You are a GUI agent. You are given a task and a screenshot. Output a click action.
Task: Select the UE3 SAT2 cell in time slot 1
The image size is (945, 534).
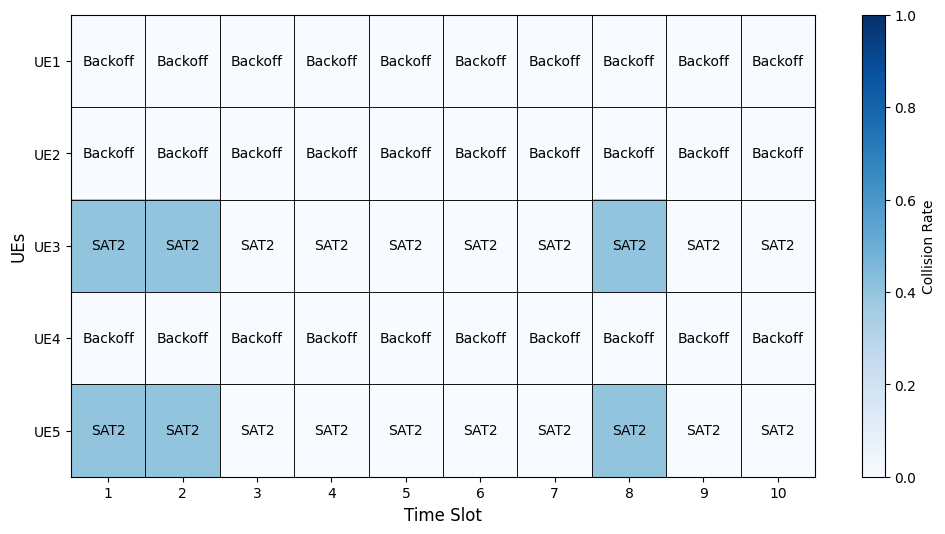click(108, 246)
